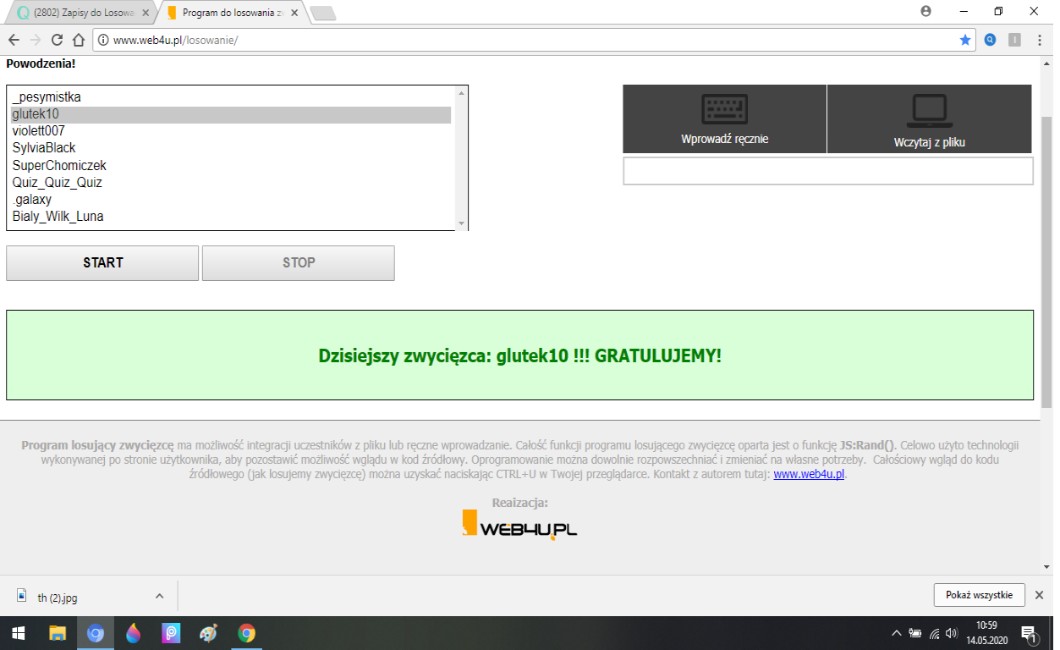Reload the page in the browser
This screenshot has height=650, width=1060.
(57, 40)
